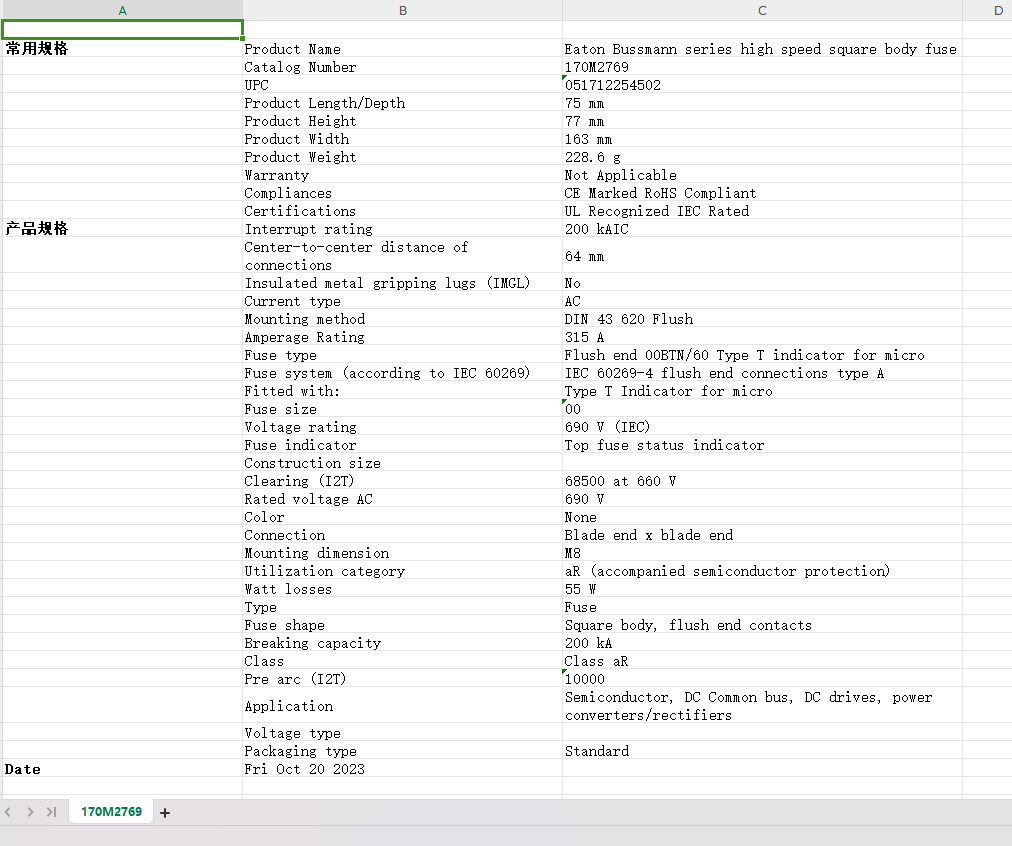Click the 'Date' label cell
This screenshot has width=1012, height=846.
(x=123, y=769)
